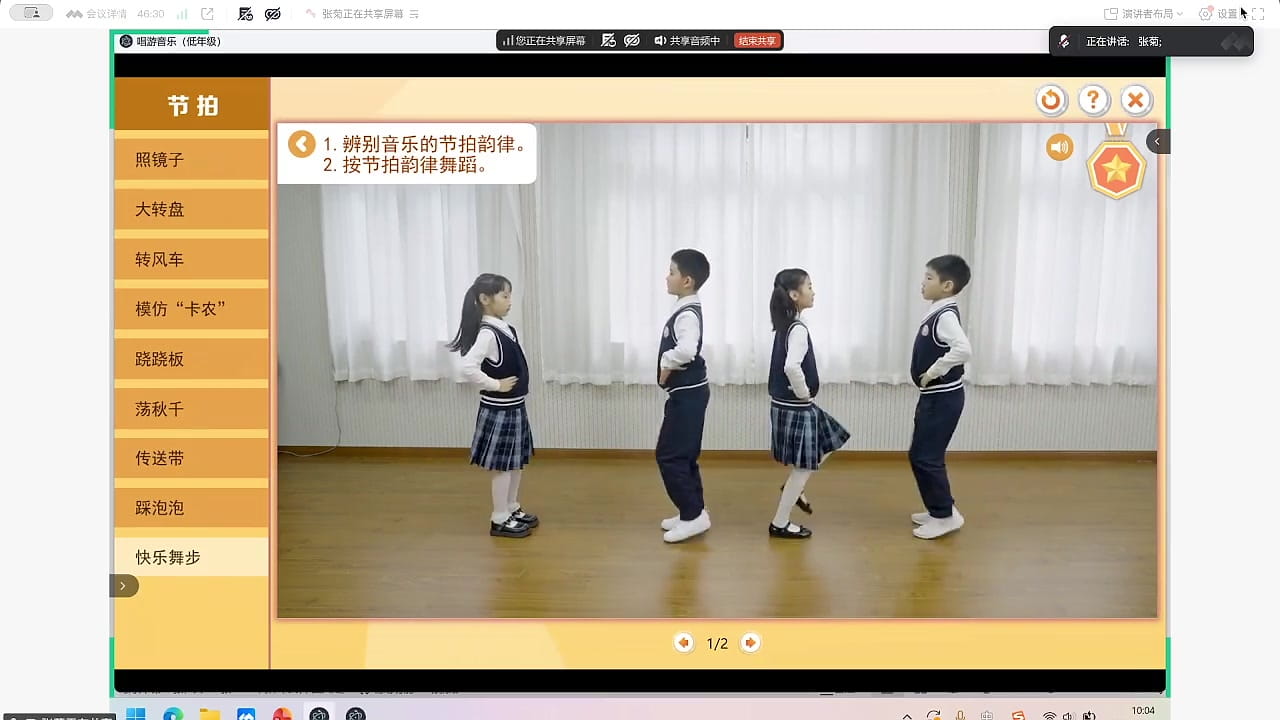Screen dimensions: 1280x720
Task: Expand the left sidebar arrow tab
Action: 123,586
